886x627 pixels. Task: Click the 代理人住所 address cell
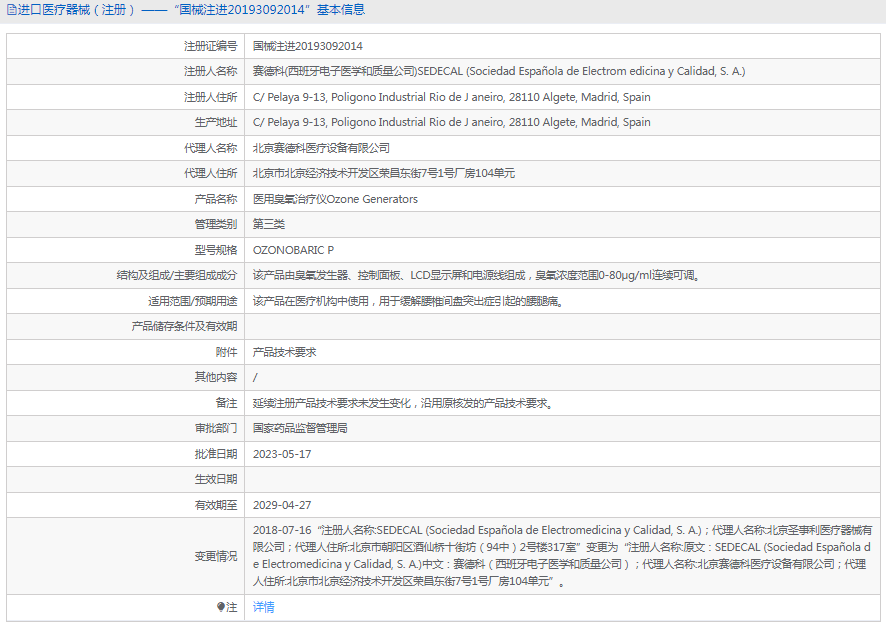click(384, 173)
